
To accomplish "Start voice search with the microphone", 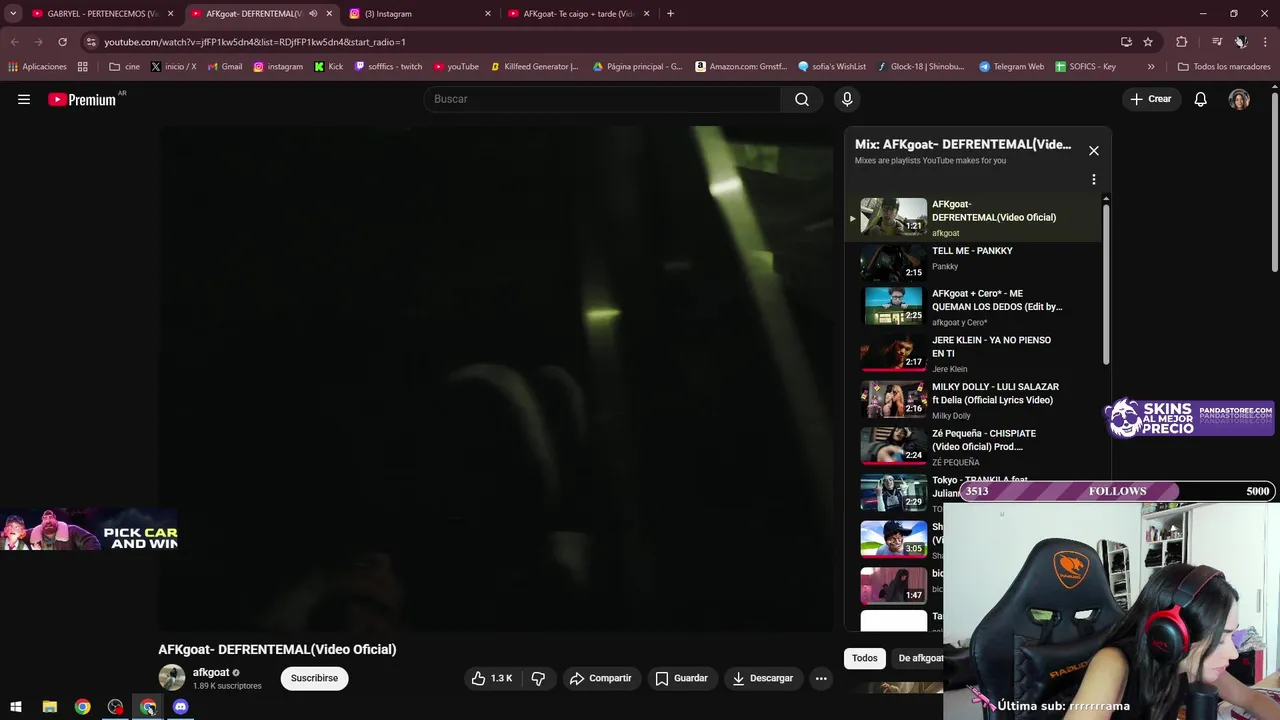I will (x=847, y=99).
